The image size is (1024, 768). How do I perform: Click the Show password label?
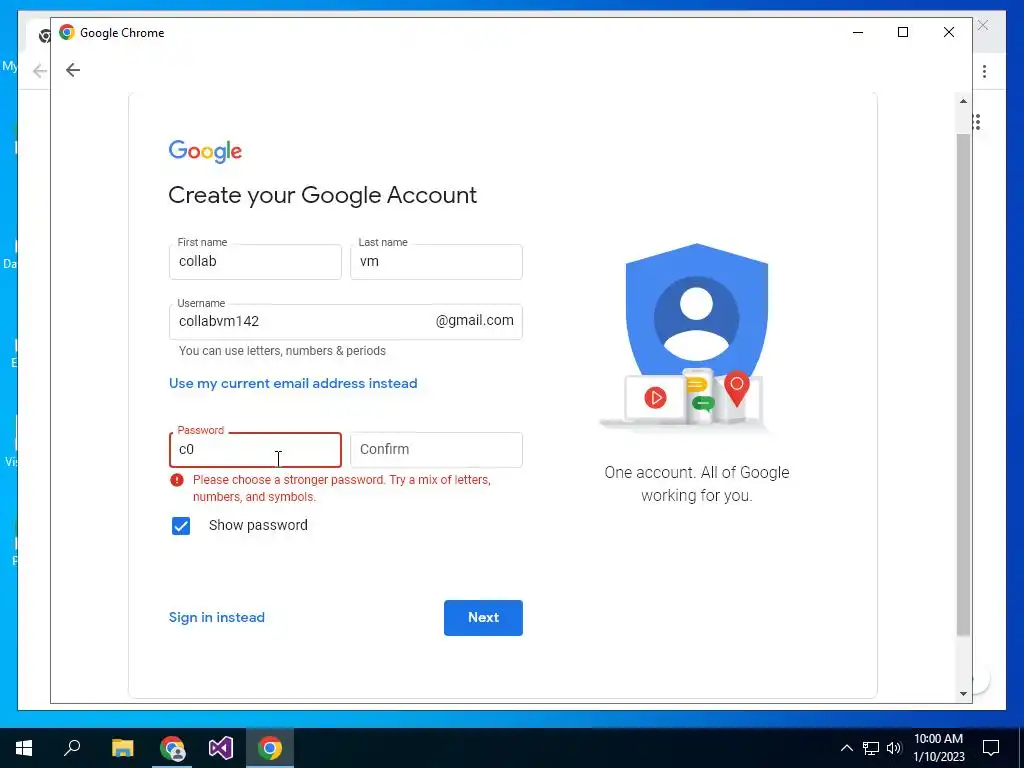coord(258,525)
